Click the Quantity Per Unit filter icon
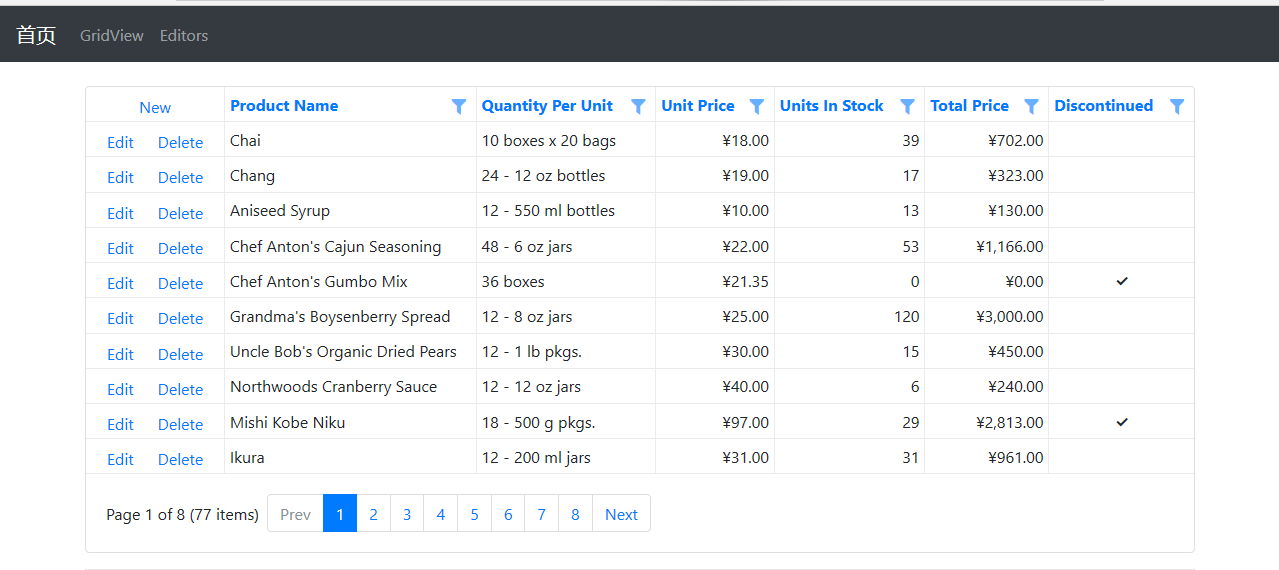The height and width of the screenshot is (570, 1279). click(x=638, y=106)
